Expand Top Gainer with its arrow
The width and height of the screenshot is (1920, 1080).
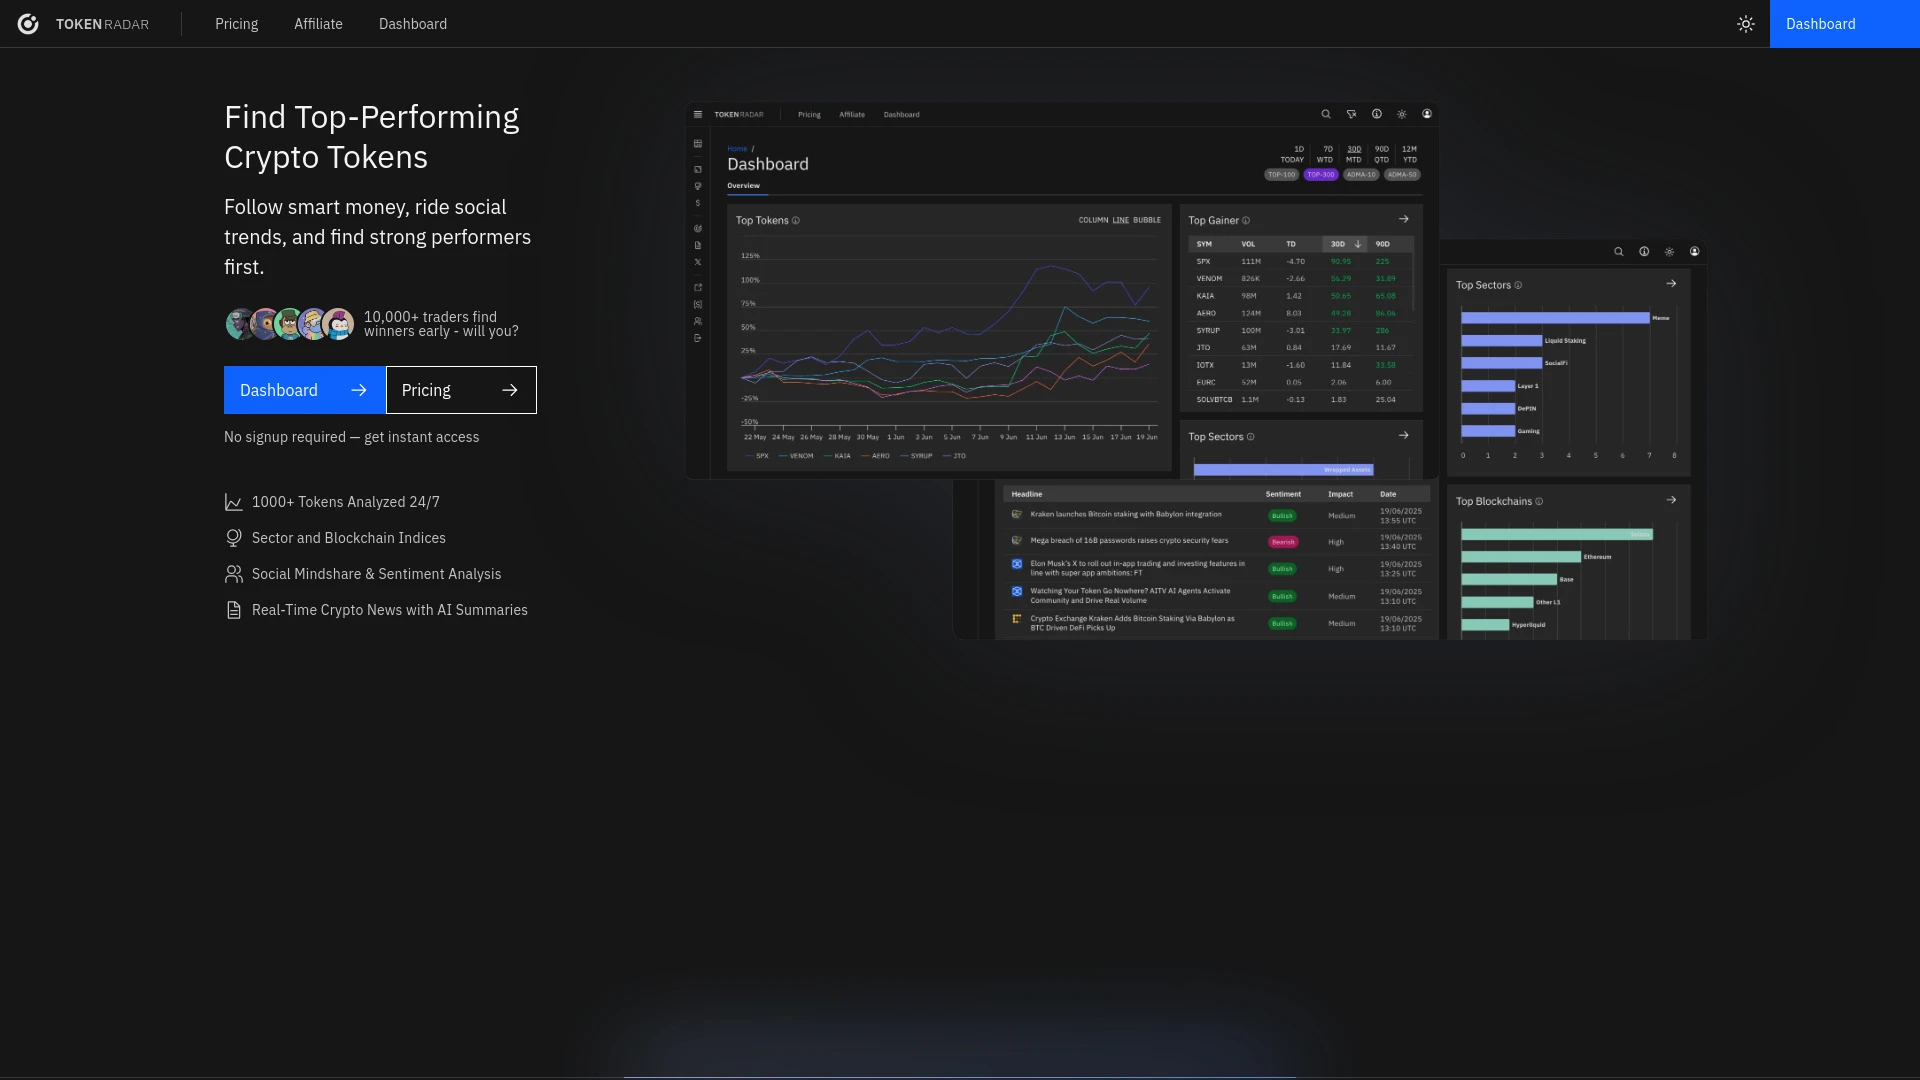pos(1404,218)
